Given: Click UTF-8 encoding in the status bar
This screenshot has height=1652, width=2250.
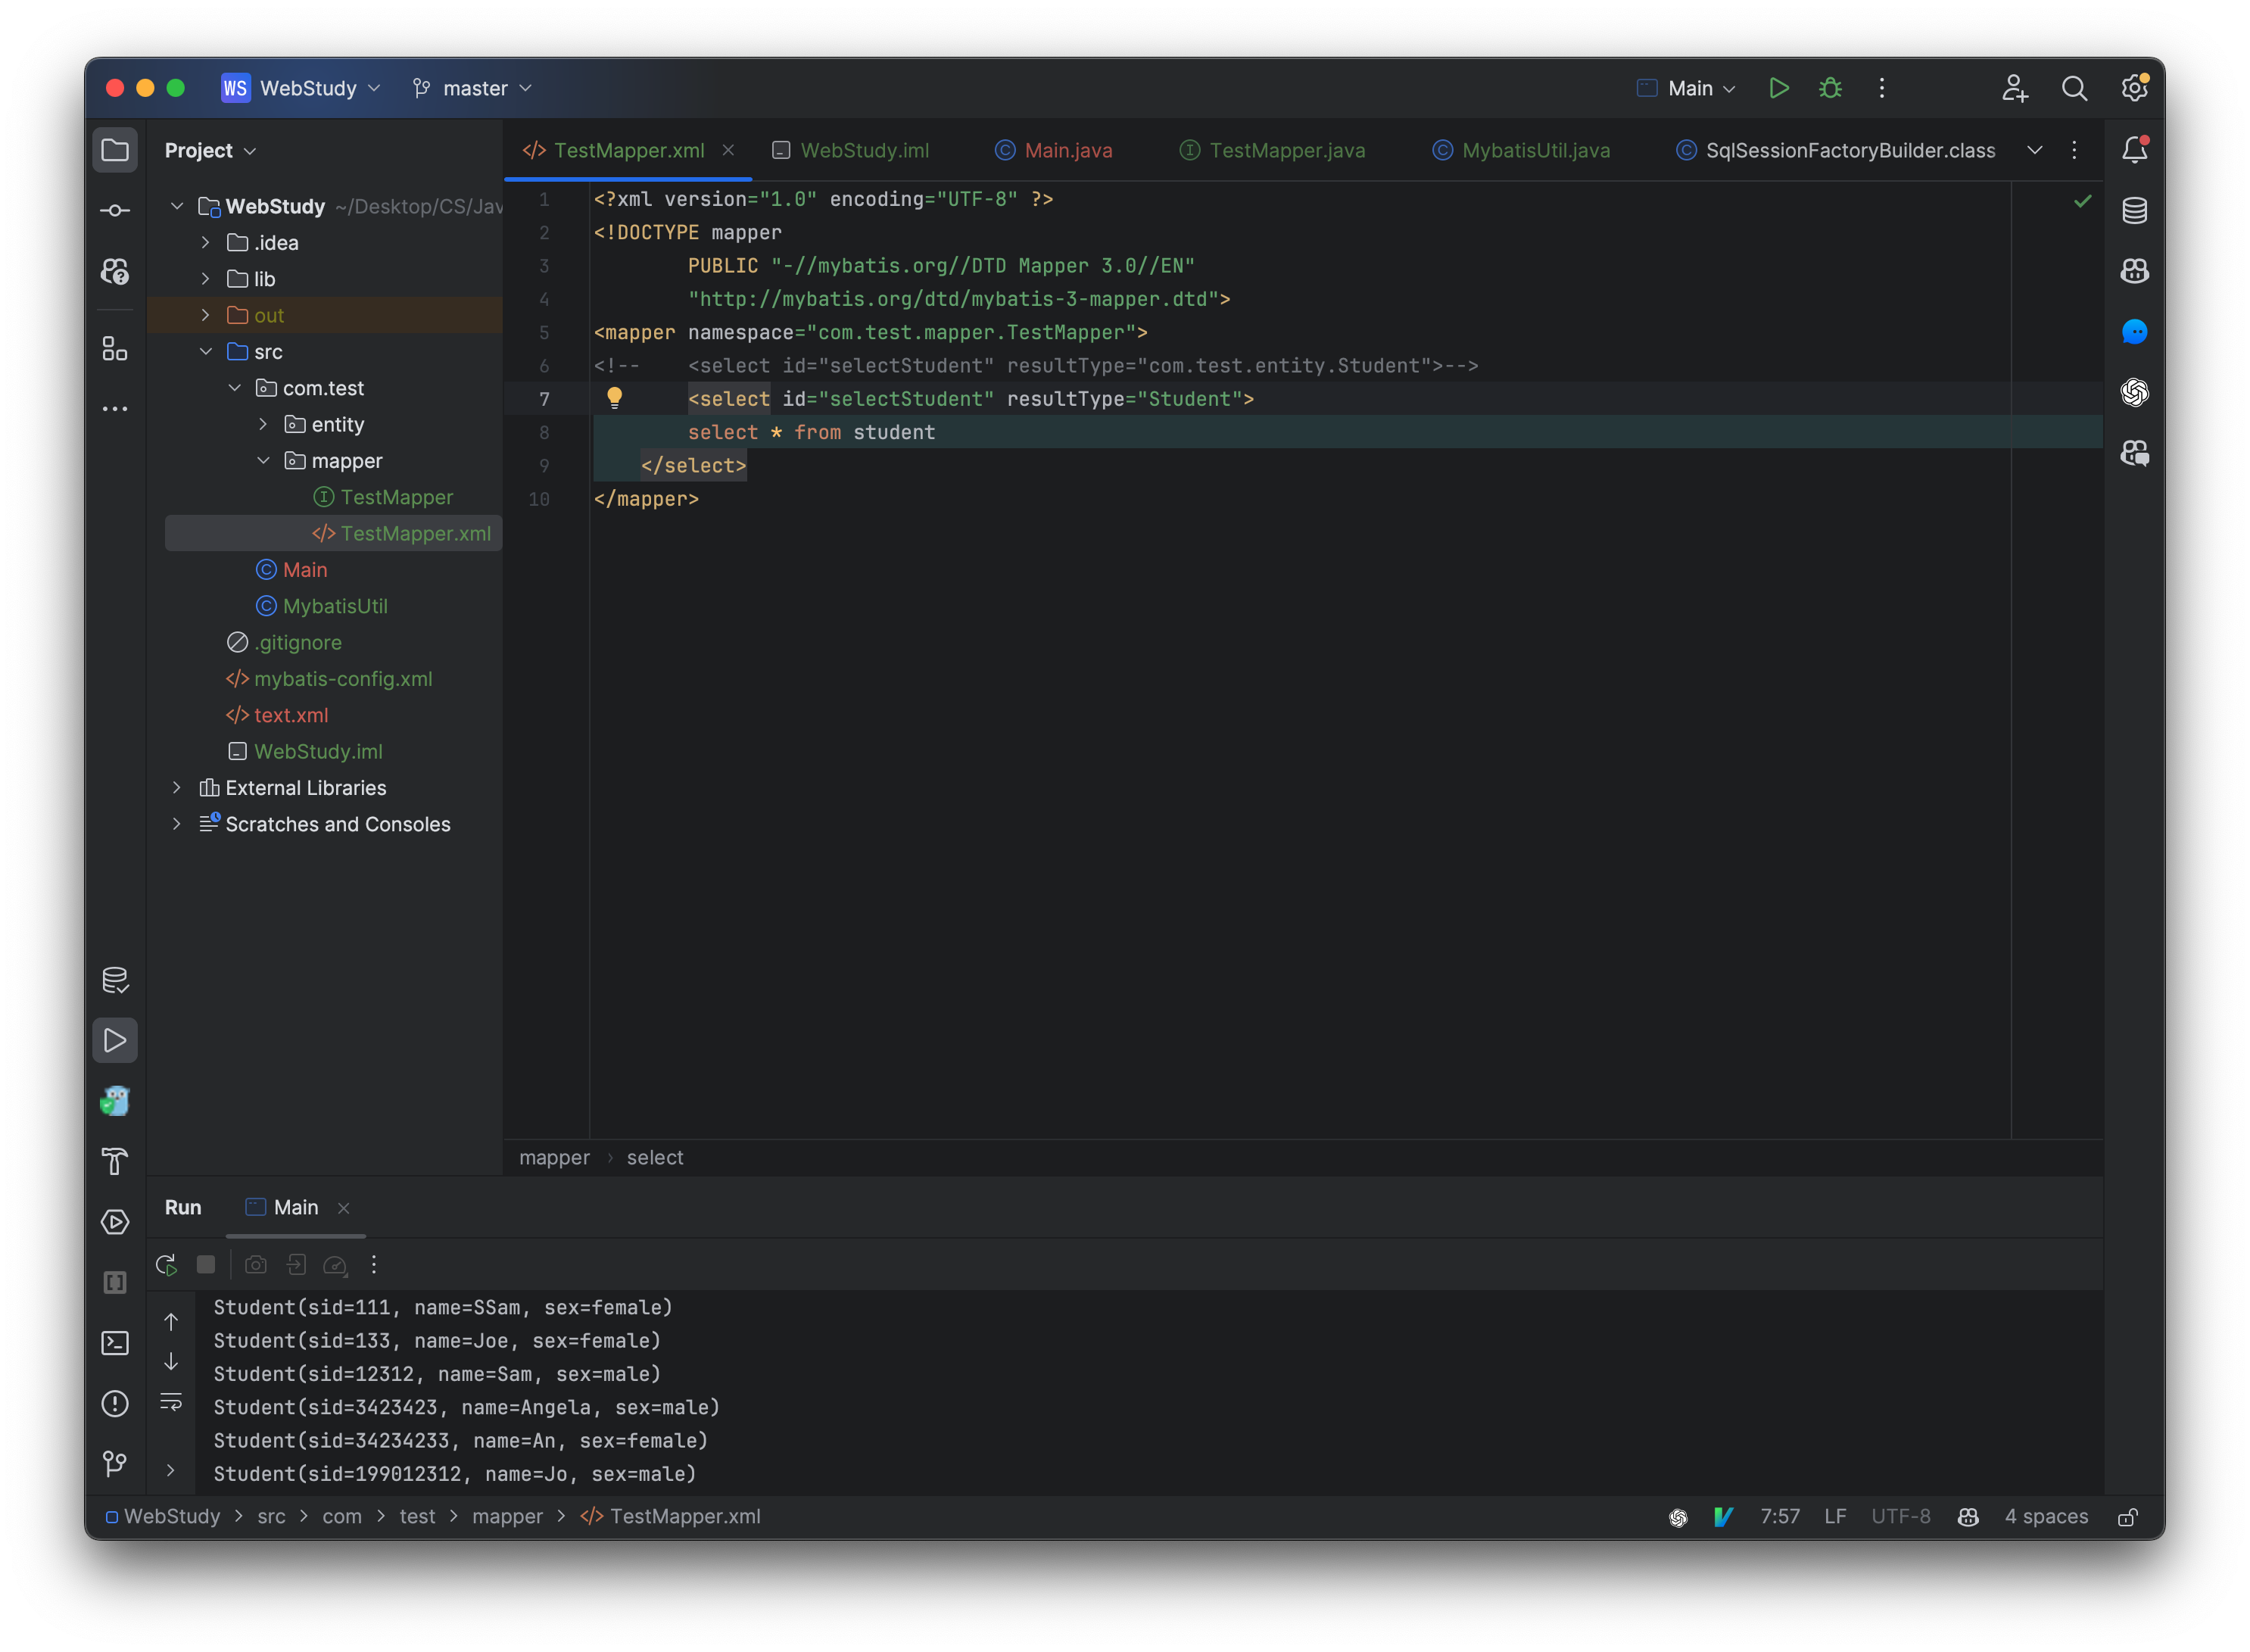Looking at the screenshot, I should coord(1901,1516).
